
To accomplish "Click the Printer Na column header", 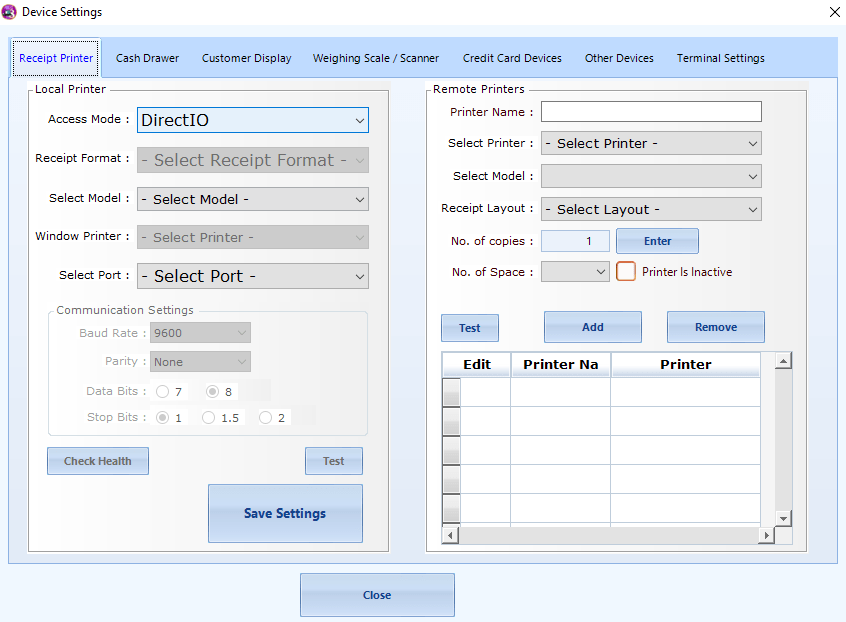I will 561,365.
